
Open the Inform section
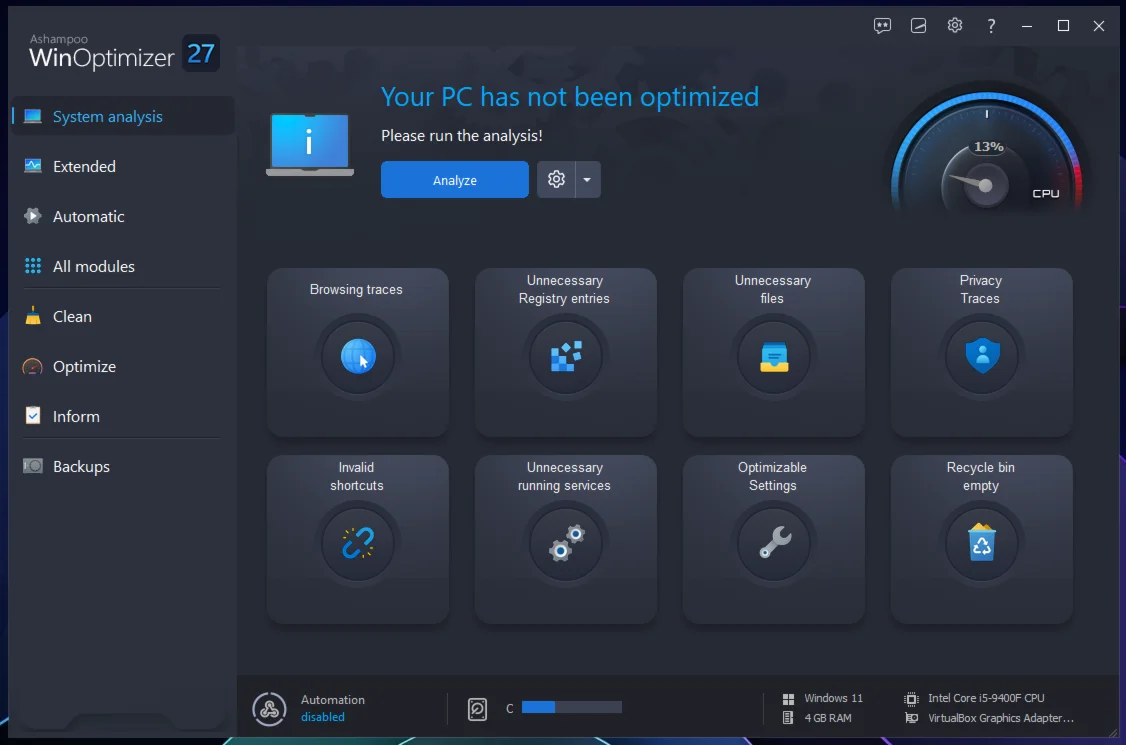[x=123, y=416]
